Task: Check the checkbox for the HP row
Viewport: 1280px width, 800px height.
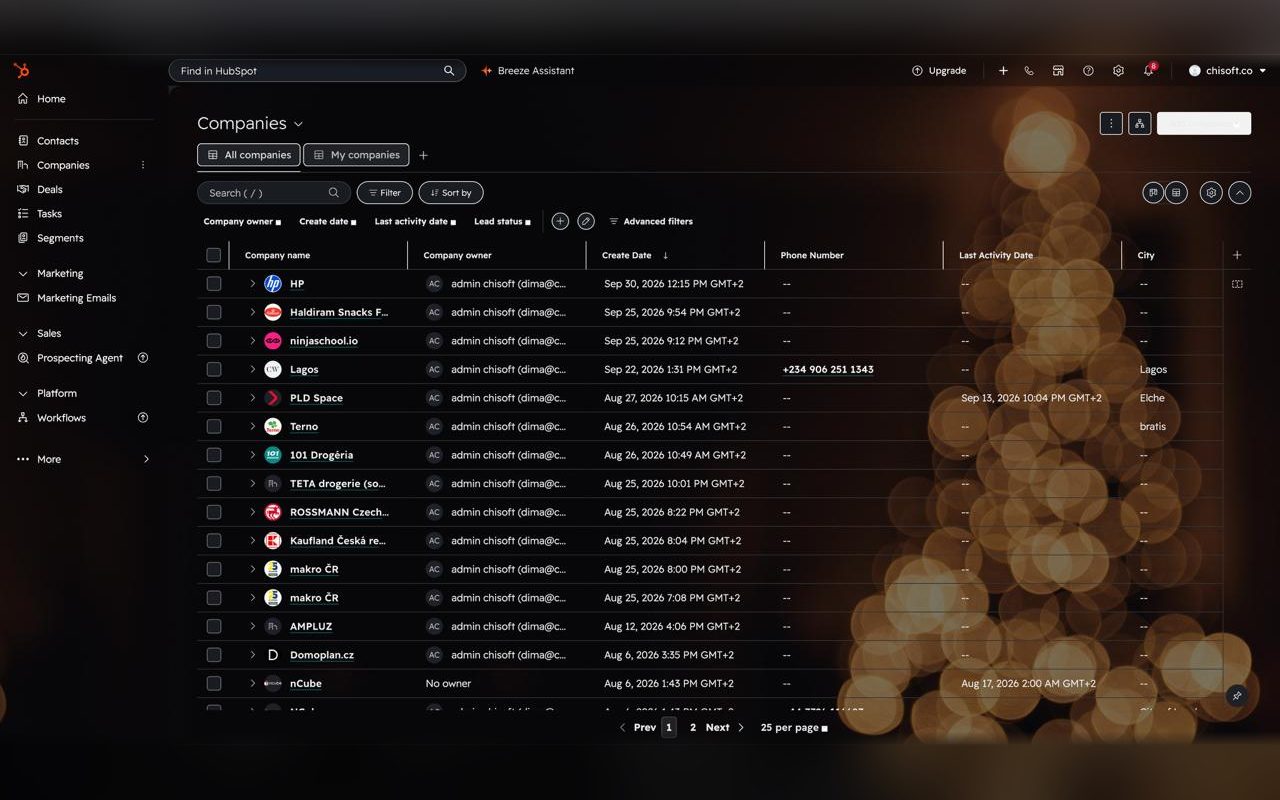Action: coord(213,284)
